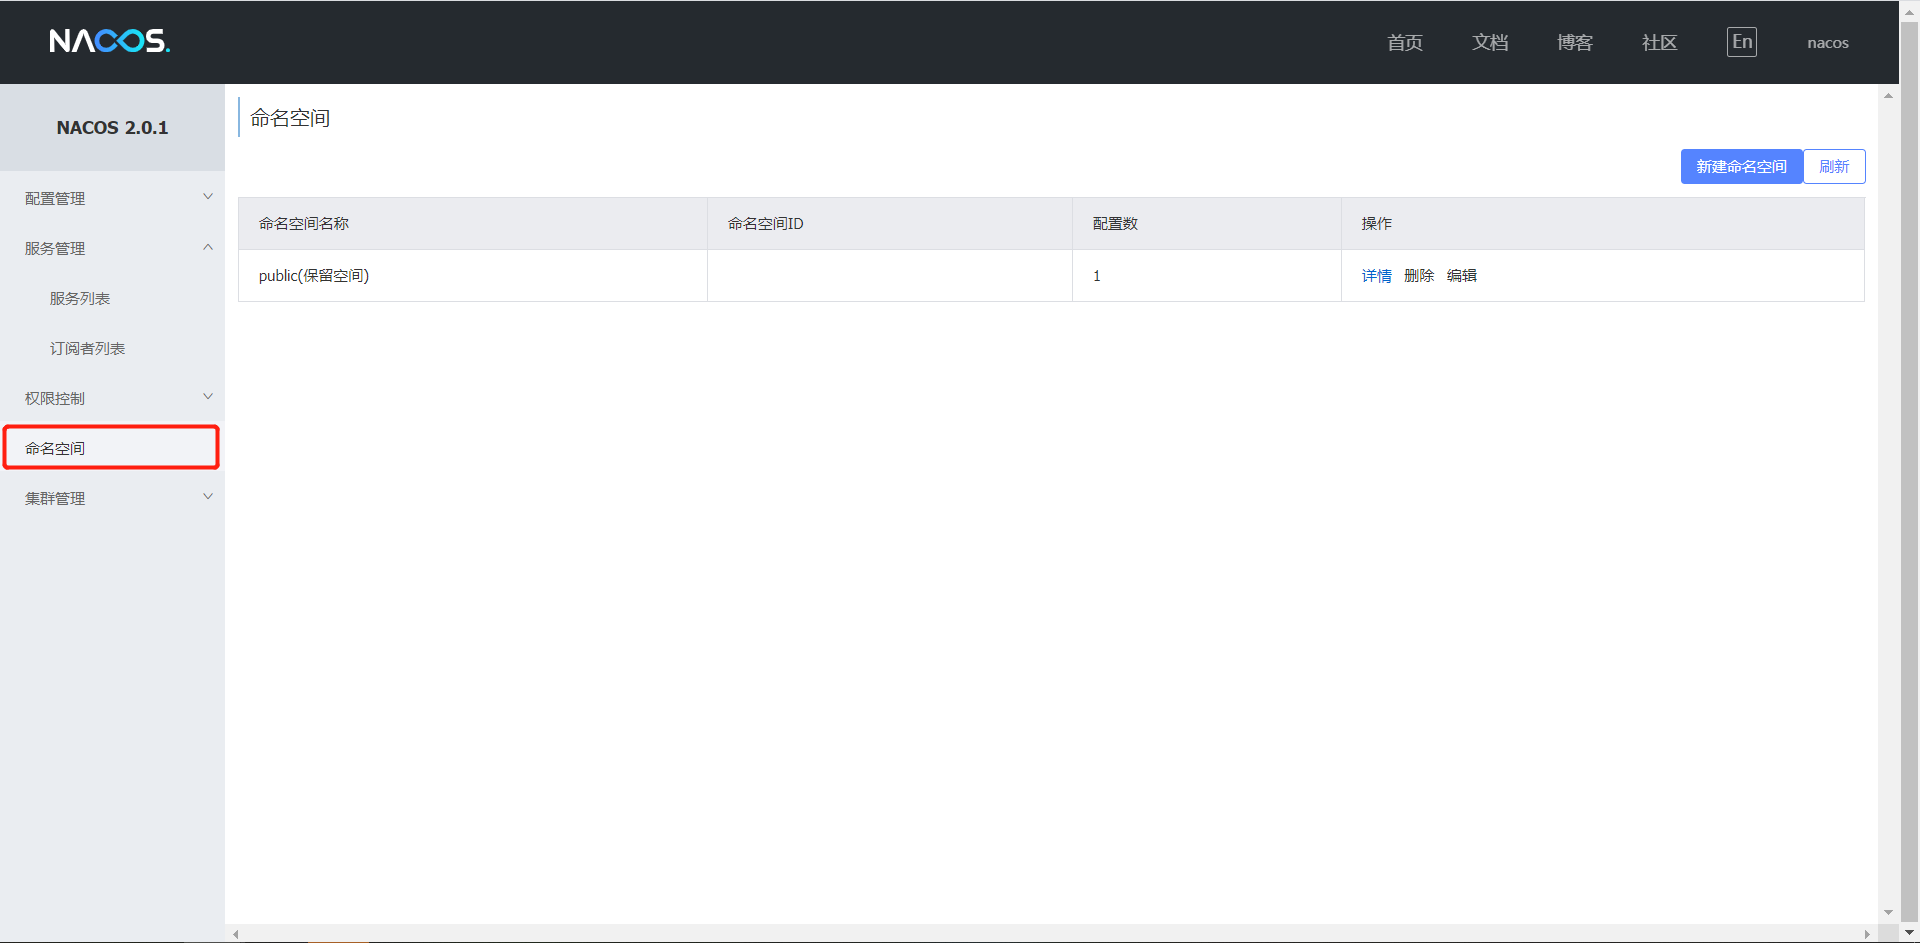Click the public(保留空间) cell
This screenshot has height=943, width=1920.
pos(473,275)
